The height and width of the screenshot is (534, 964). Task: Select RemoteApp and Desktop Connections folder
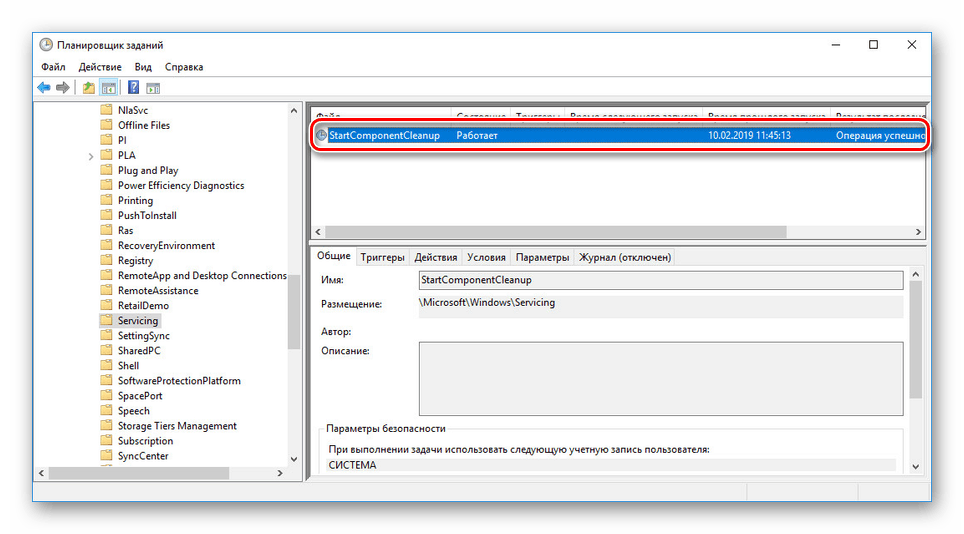[x=202, y=276]
